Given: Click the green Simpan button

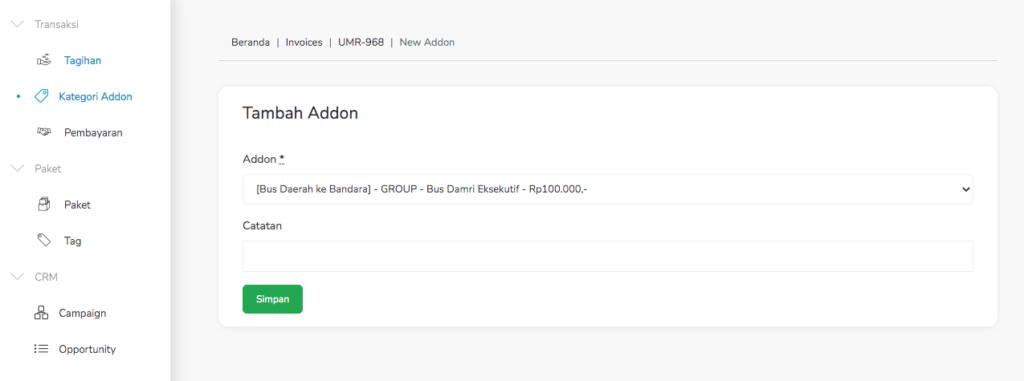Looking at the screenshot, I should click(x=272, y=299).
